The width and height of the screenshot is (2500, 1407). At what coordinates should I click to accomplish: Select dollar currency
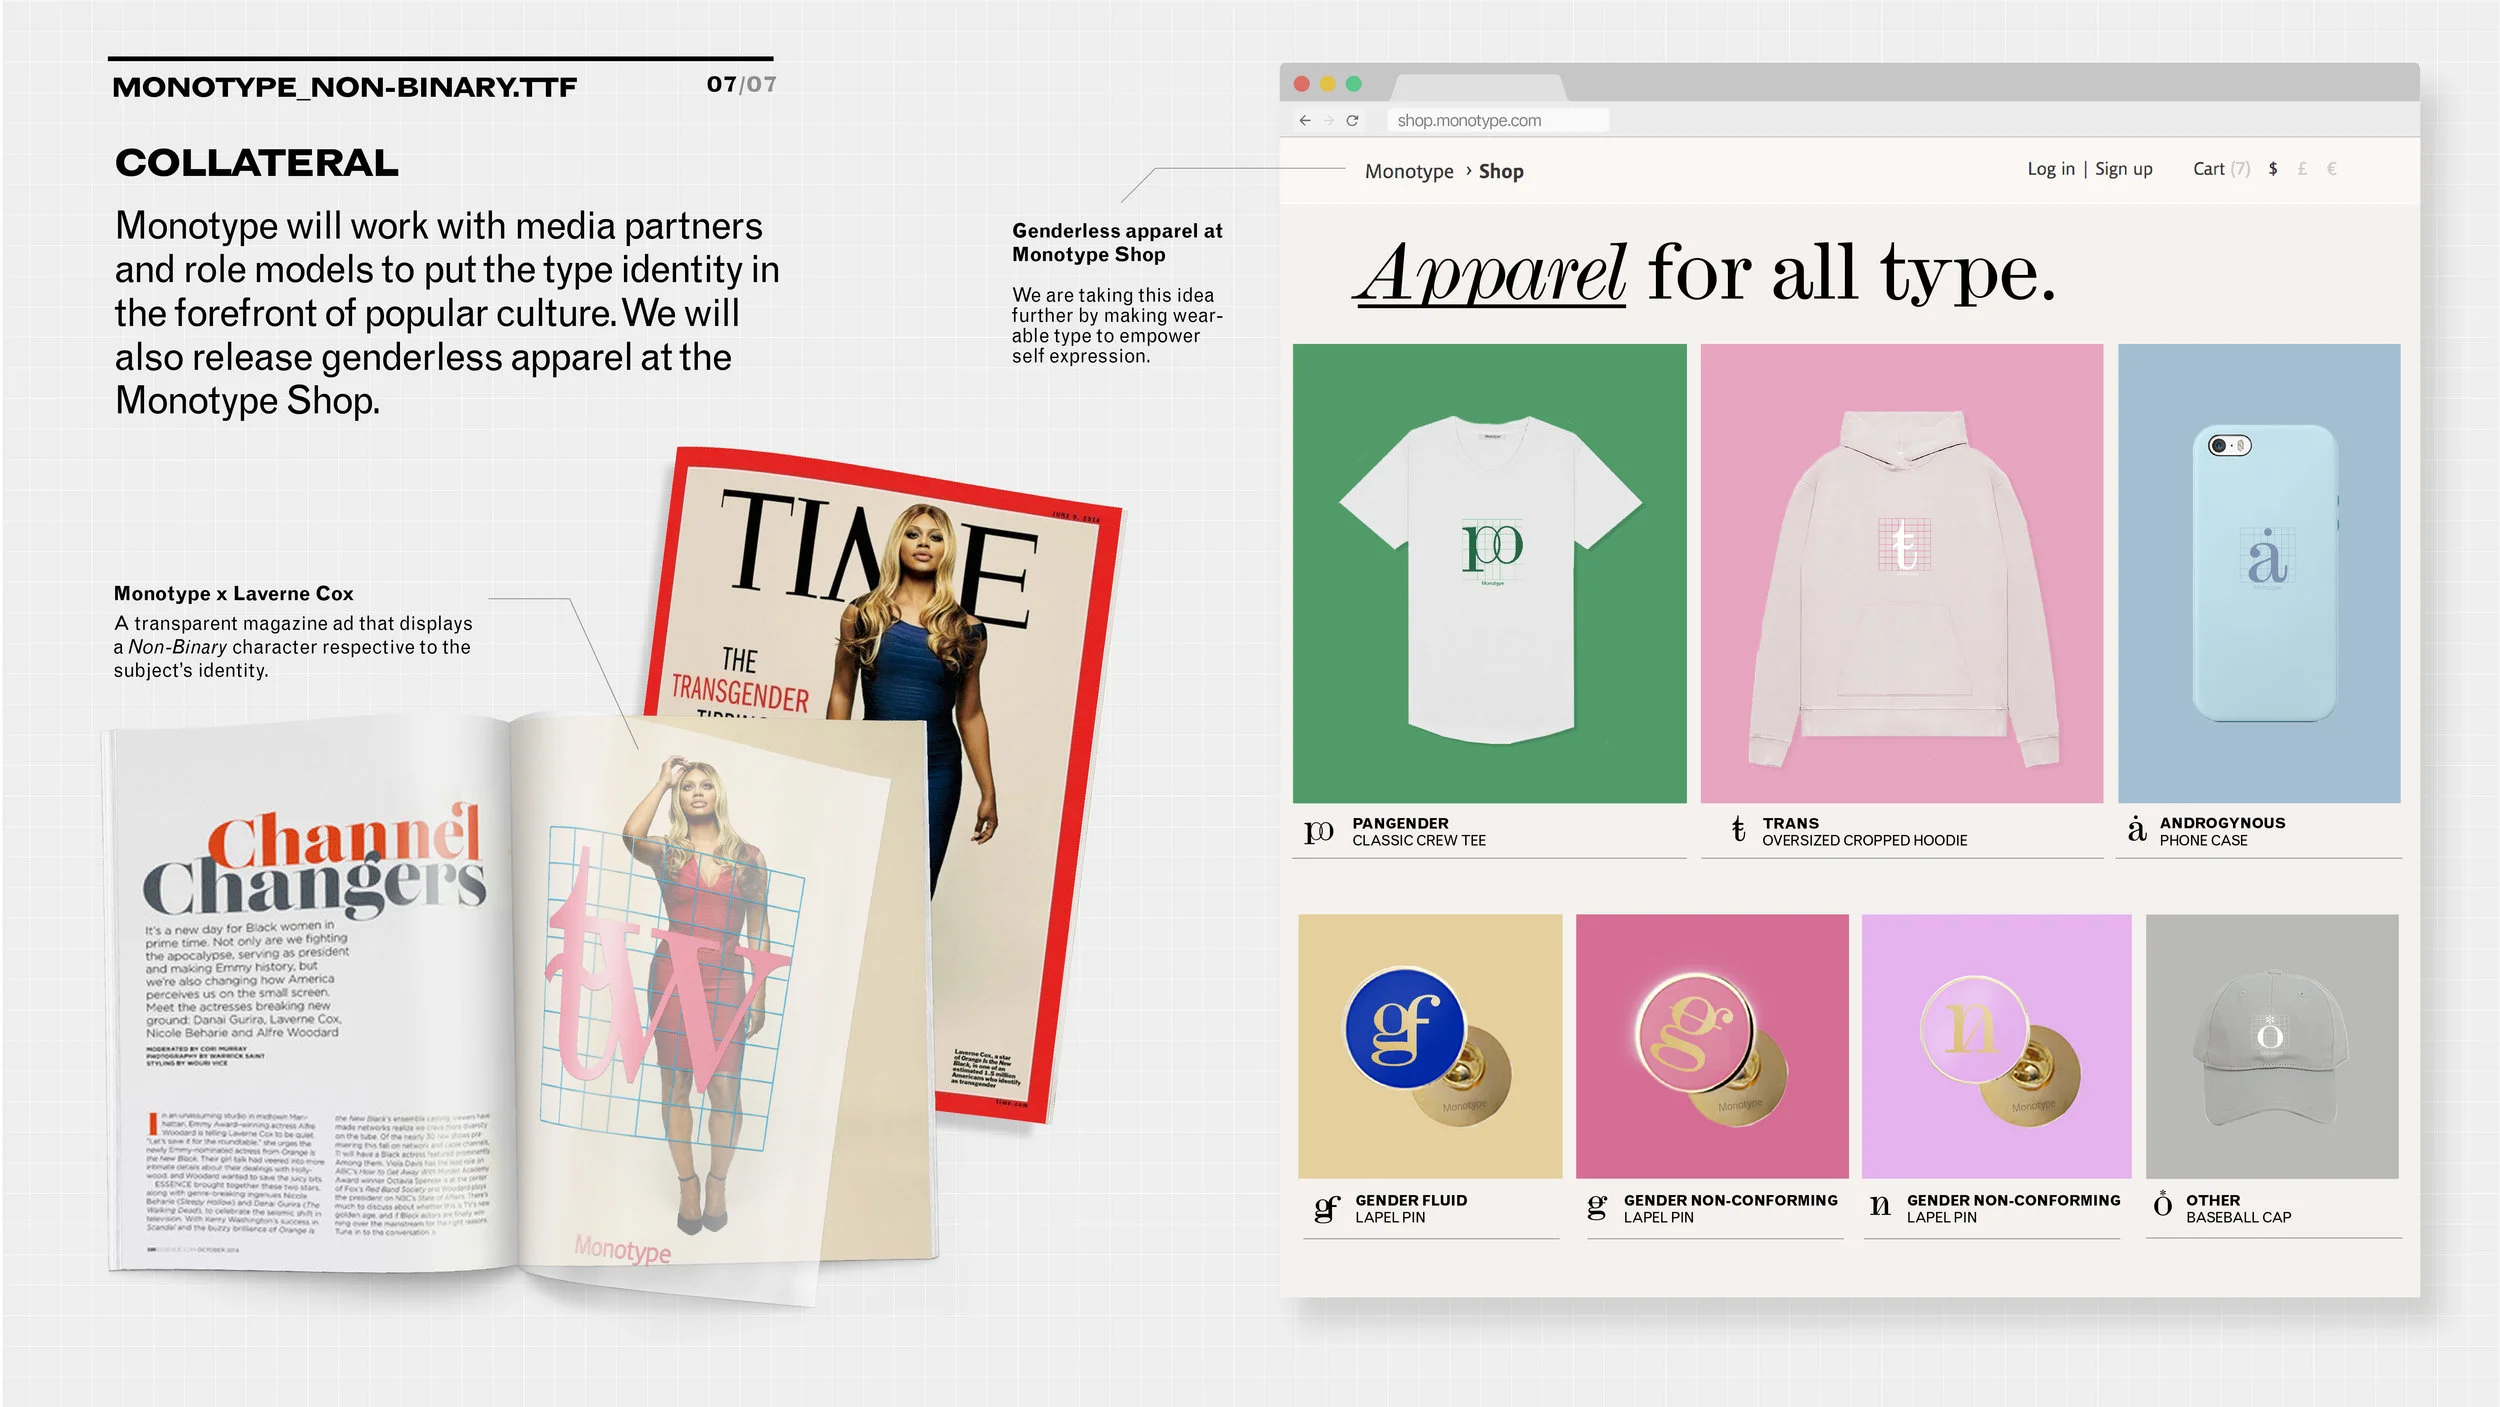pyautogui.click(x=2273, y=169)
